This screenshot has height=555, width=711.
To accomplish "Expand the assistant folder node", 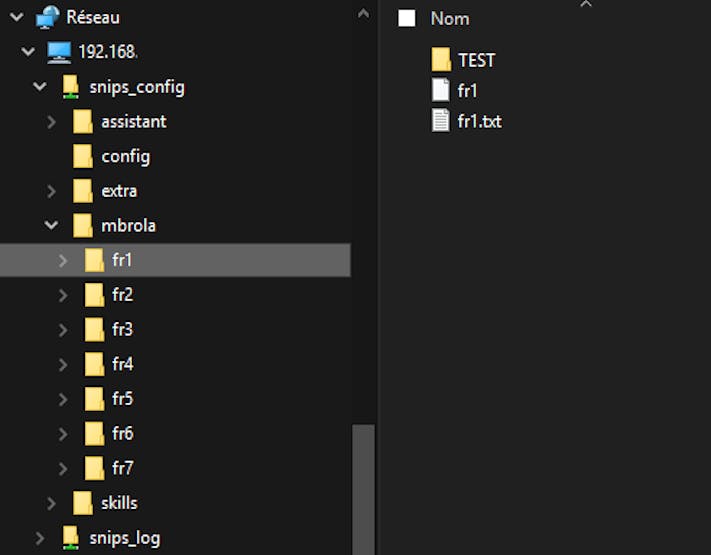I will coord(51,122).
